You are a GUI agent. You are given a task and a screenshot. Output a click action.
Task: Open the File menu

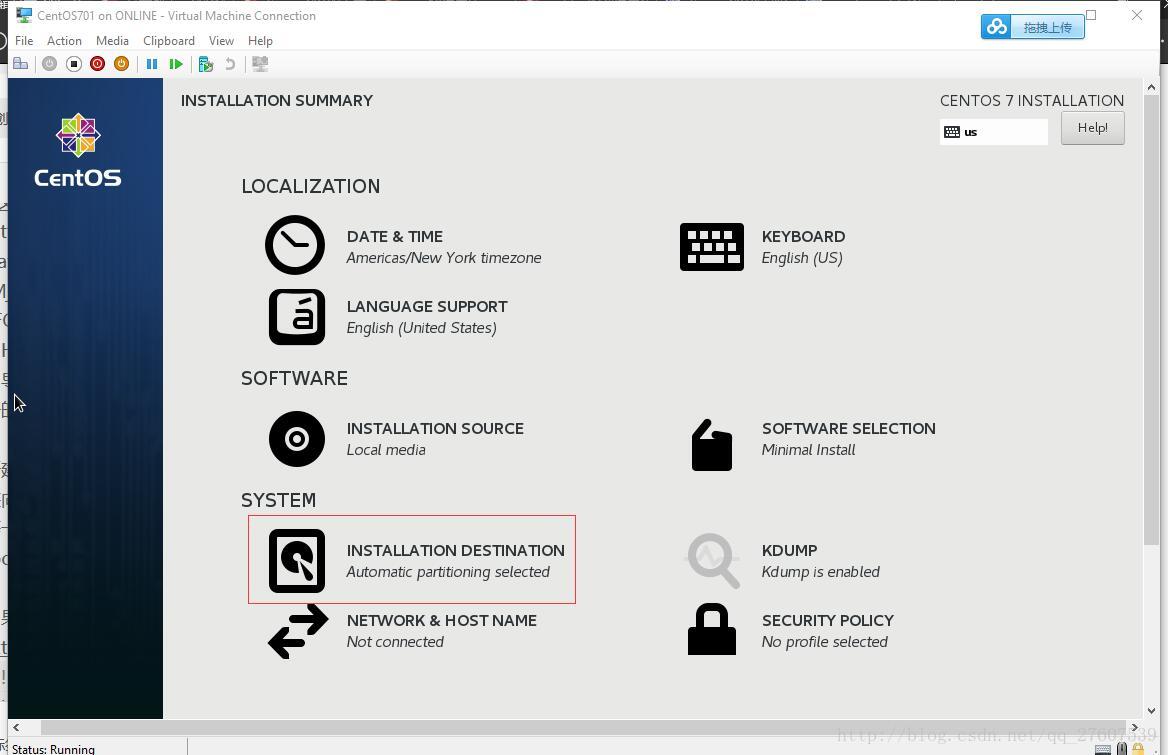click(x=24, y=40)
